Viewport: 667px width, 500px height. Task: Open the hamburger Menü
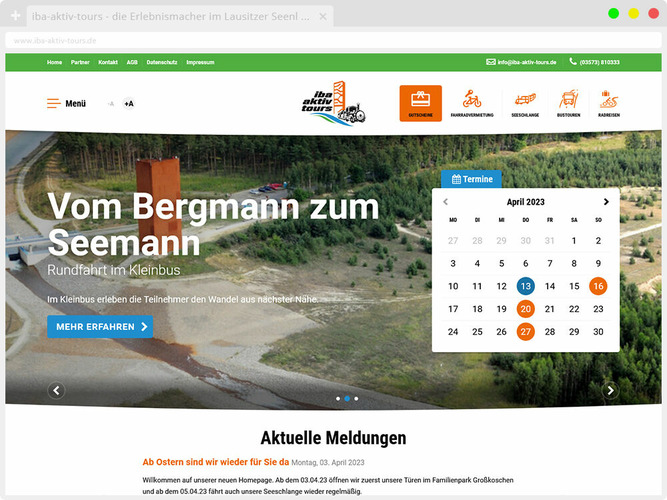pyautogui.click(x=66, y=103)
